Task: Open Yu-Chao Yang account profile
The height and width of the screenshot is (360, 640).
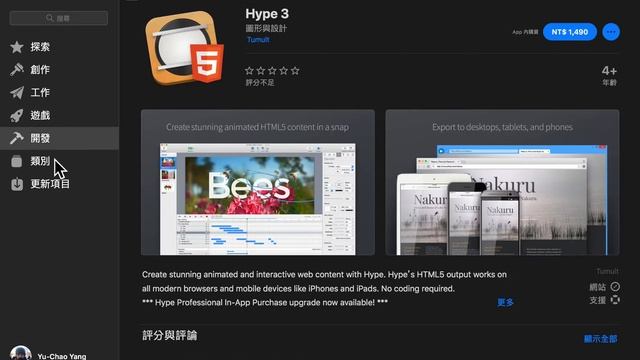Action: 62,356
